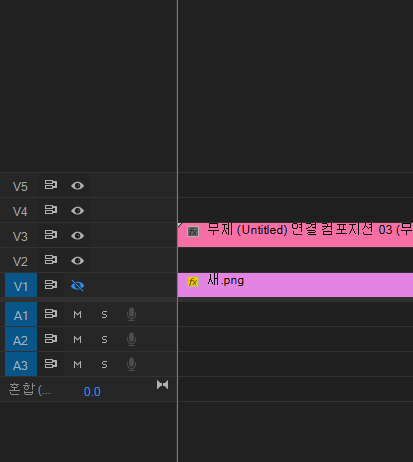413x462 pixels.
Task: Toggle sync lock on track V4
Action: (51, 210)
